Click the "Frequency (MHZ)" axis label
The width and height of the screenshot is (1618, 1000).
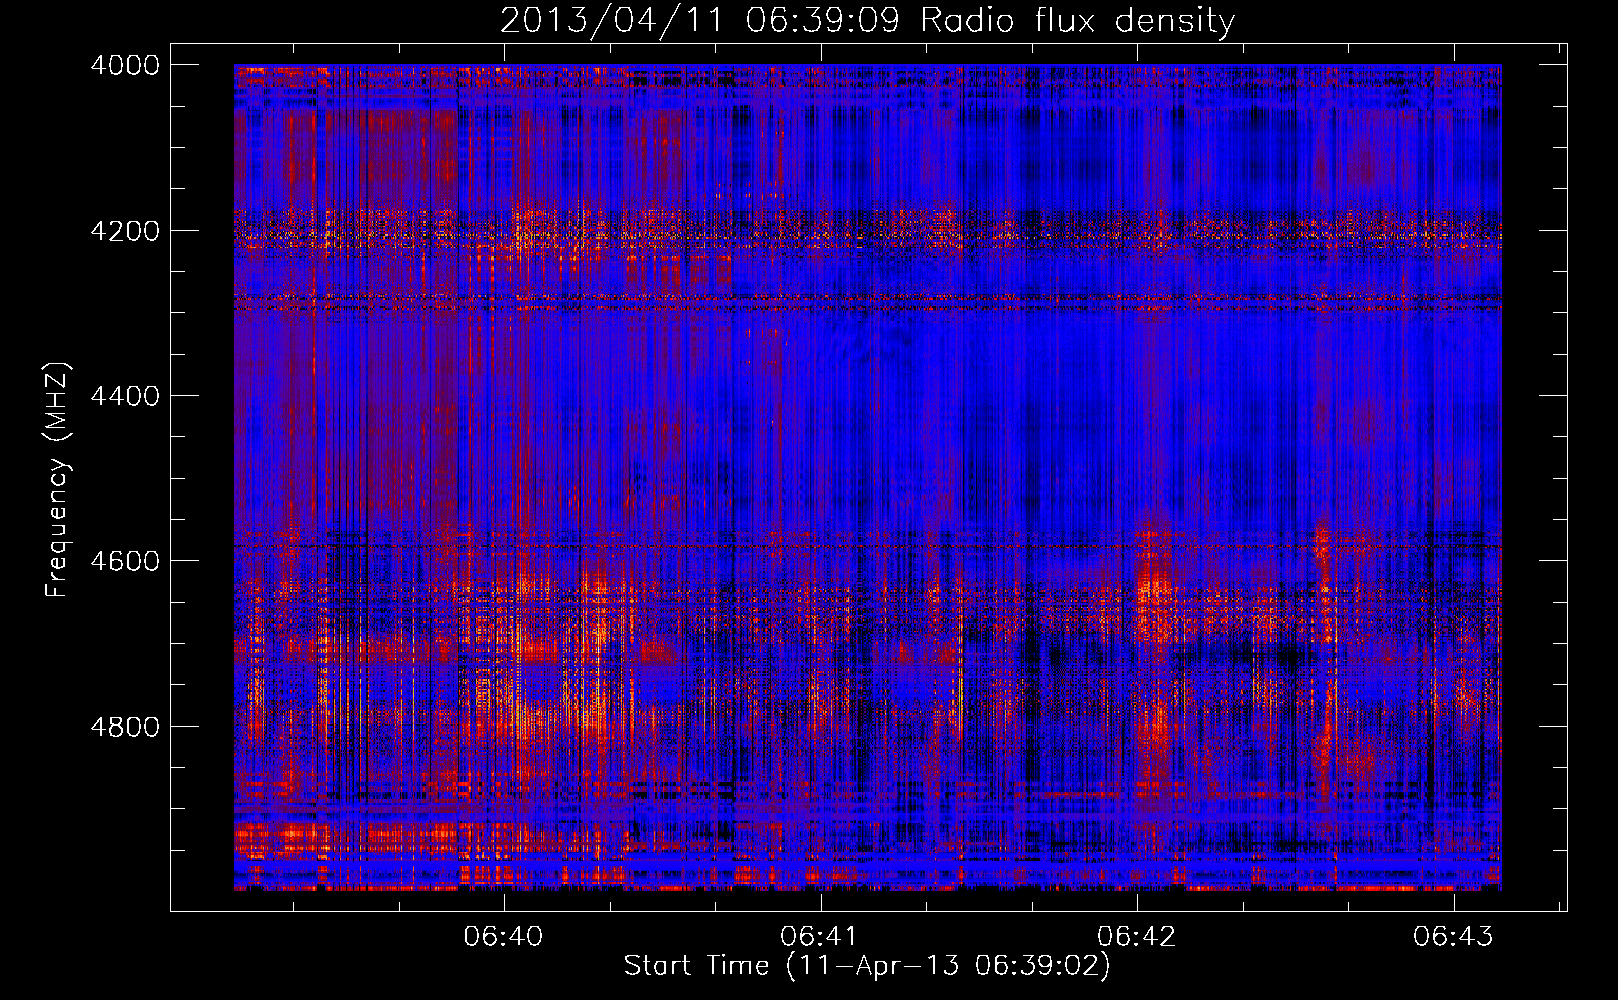pos(58,480)
